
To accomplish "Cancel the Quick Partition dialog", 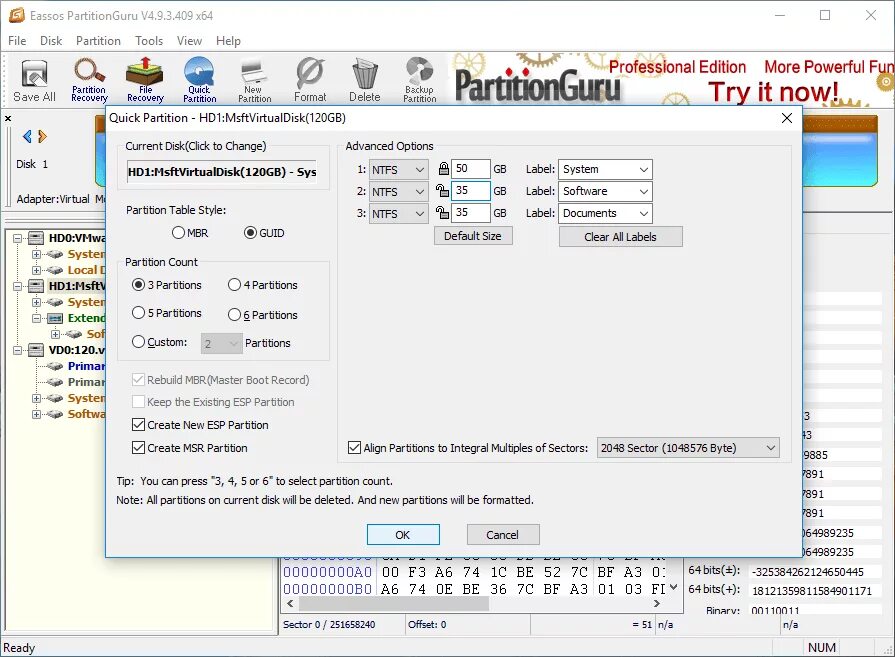I will (503, 535).
